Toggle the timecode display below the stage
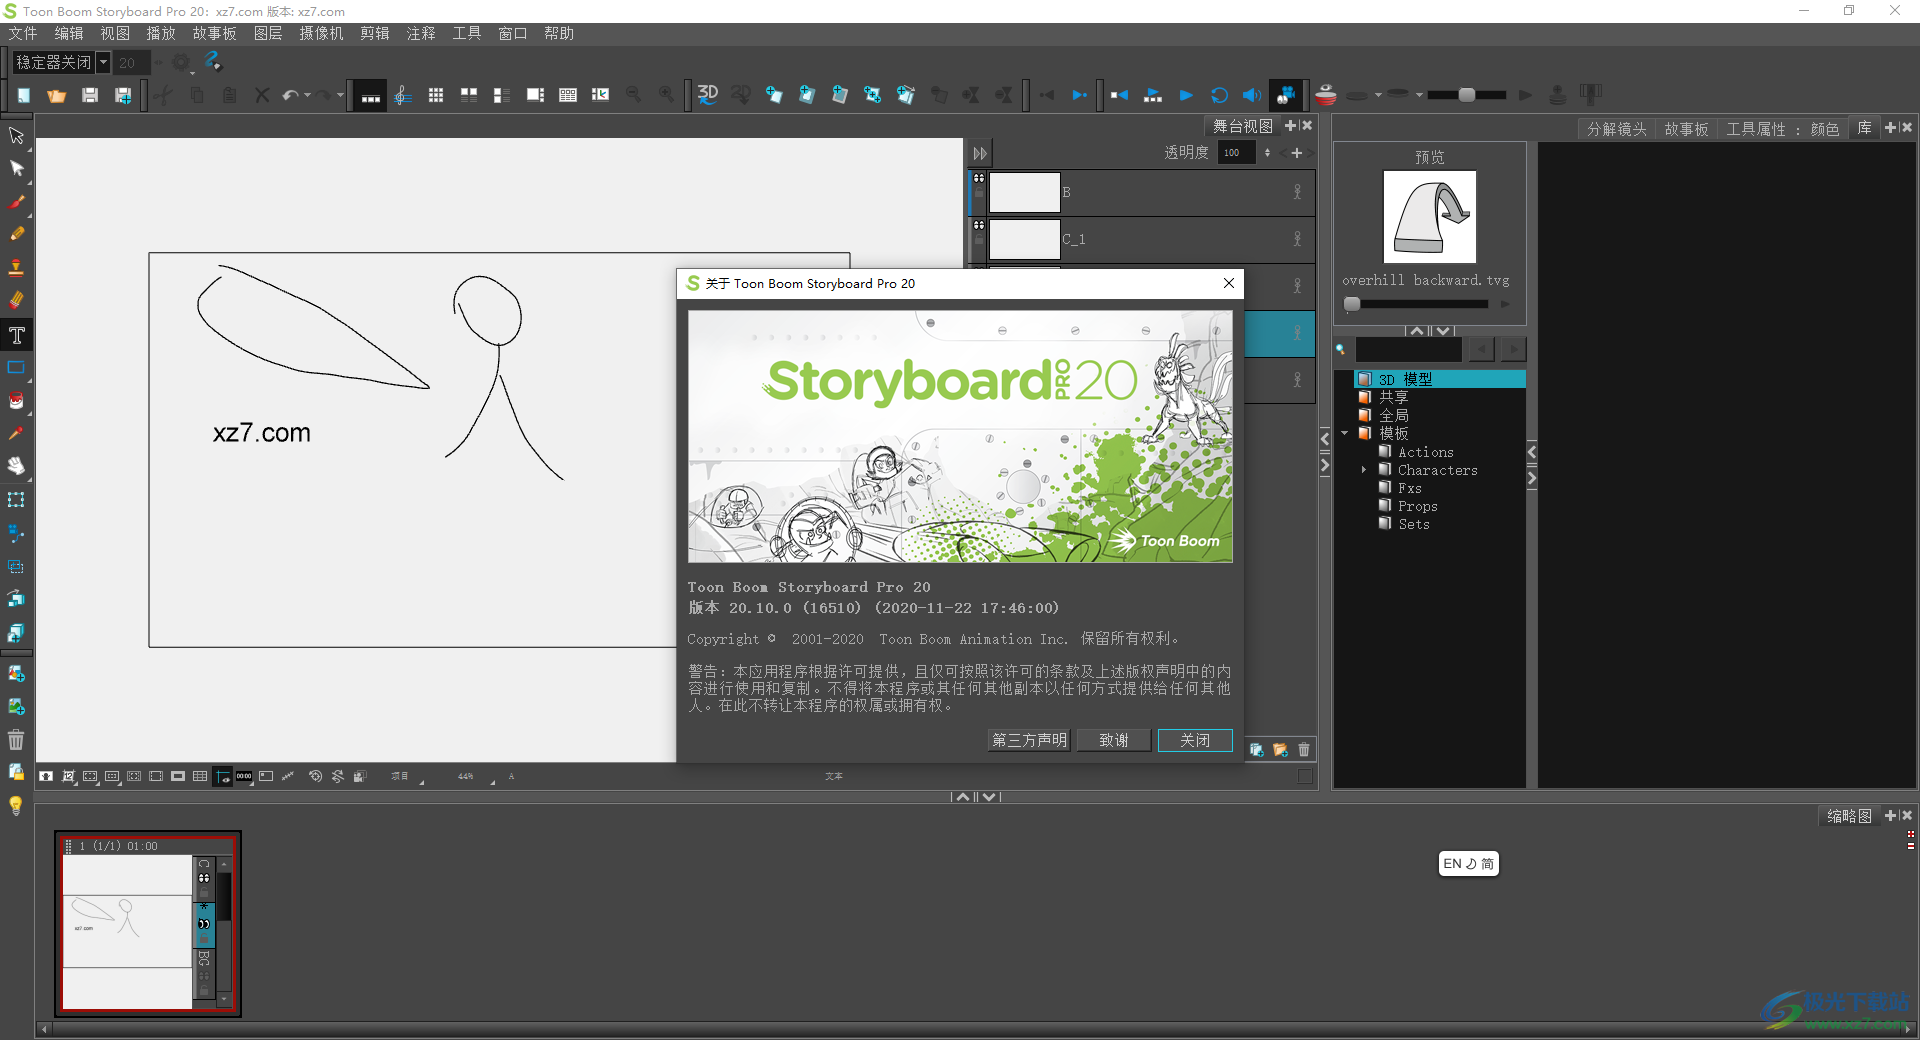This screenshot has height=1040, width=1920. point(244,776)
